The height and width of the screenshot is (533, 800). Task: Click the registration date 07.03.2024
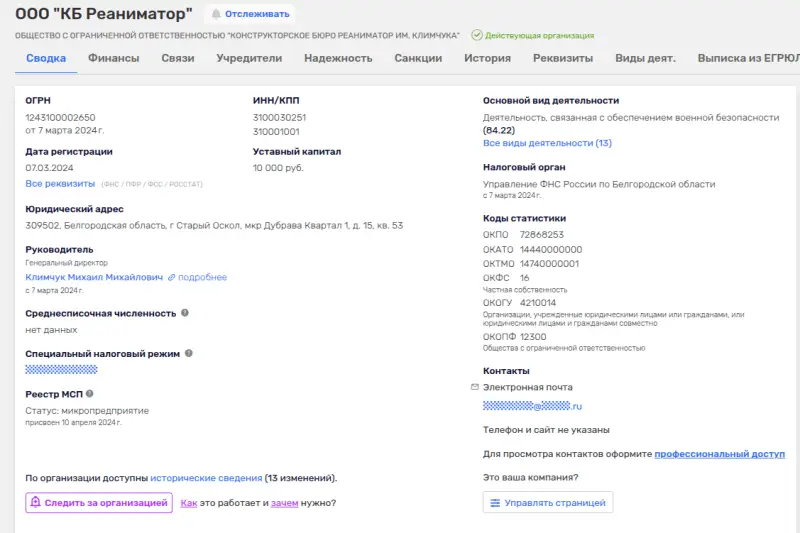point(49,168)
